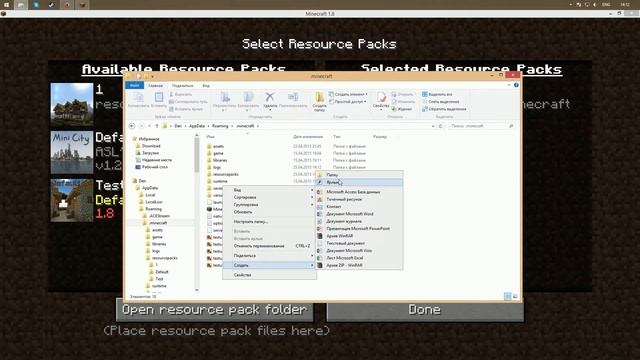Open the Создать элемент ribbon dropdown

(348, 94)
